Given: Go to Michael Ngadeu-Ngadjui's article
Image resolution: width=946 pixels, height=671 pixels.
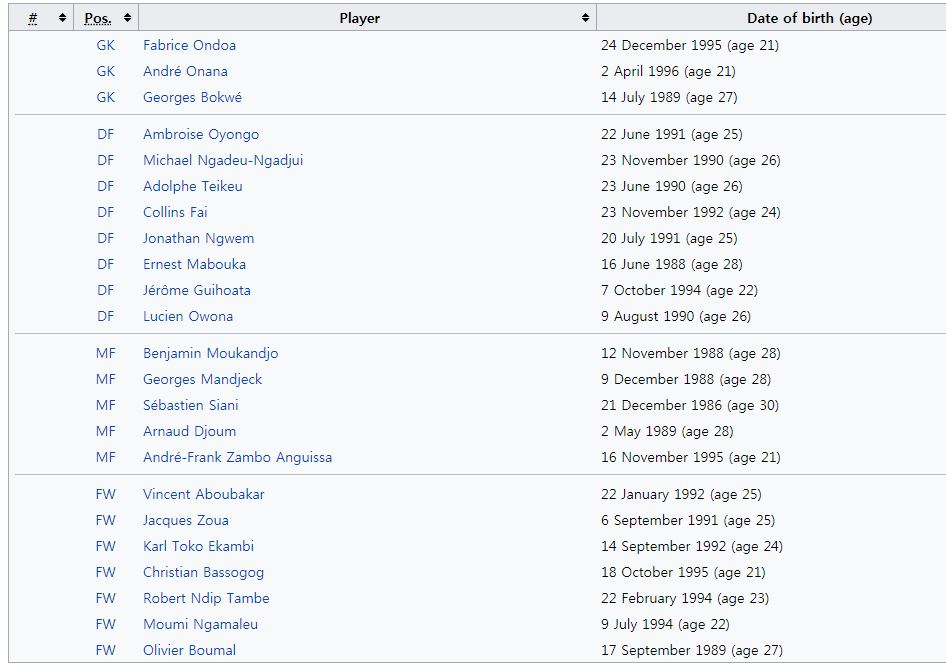Looking at the screenshot, I should [223, 160].
